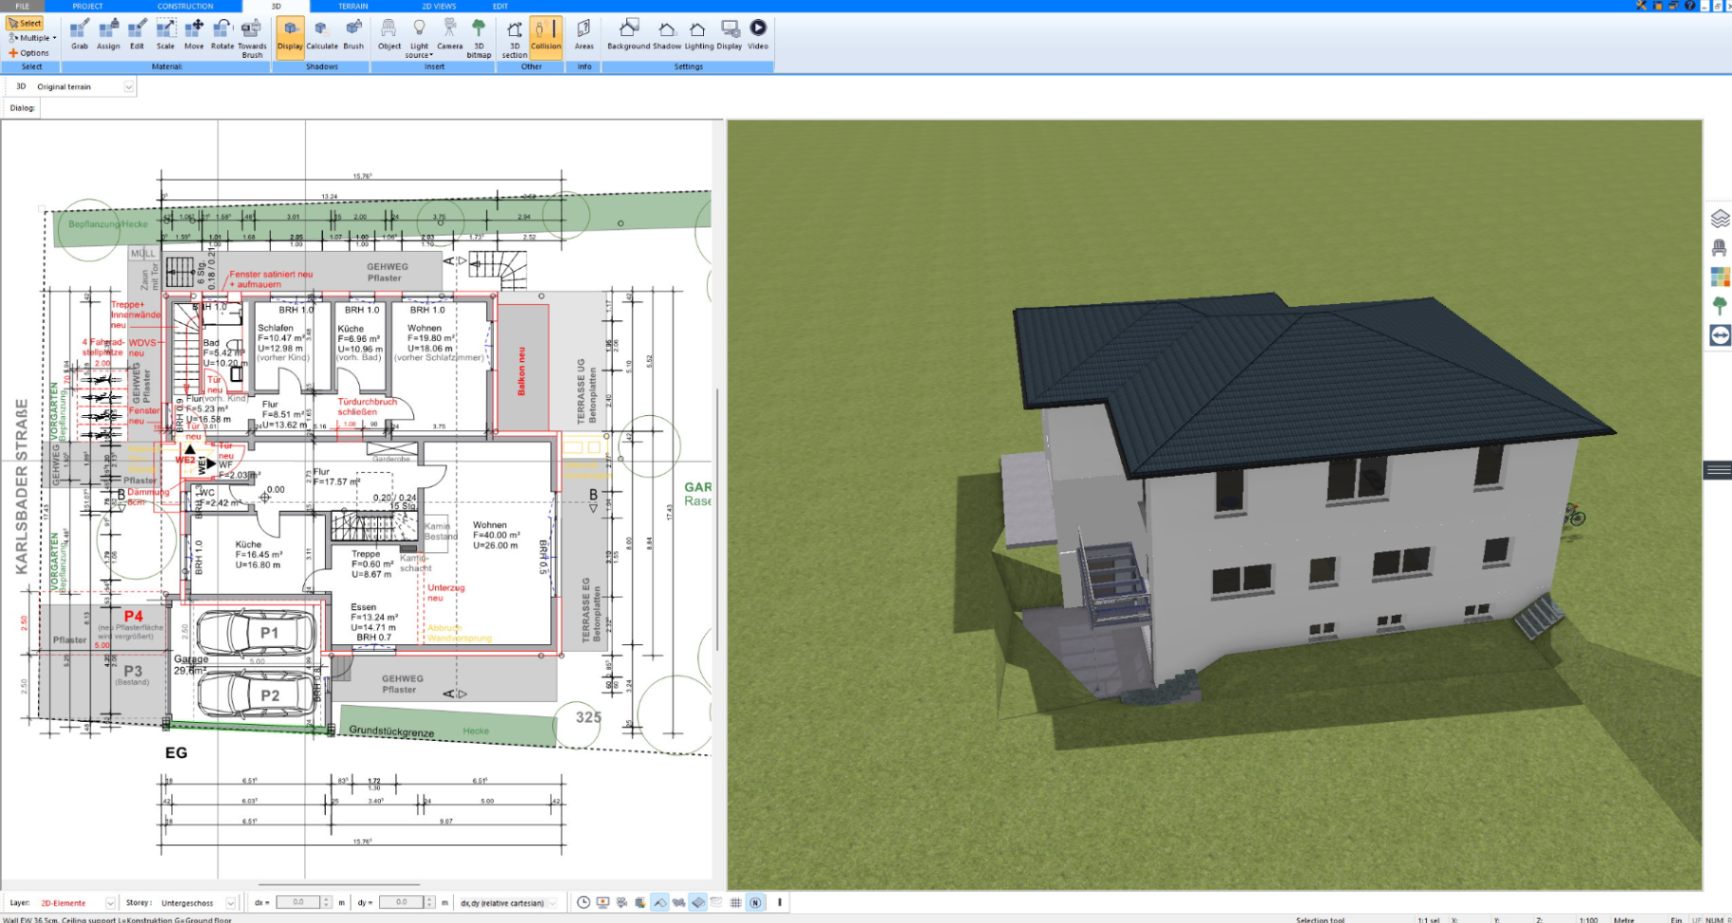Select the Grab material tool

click(x=79, y=35)
